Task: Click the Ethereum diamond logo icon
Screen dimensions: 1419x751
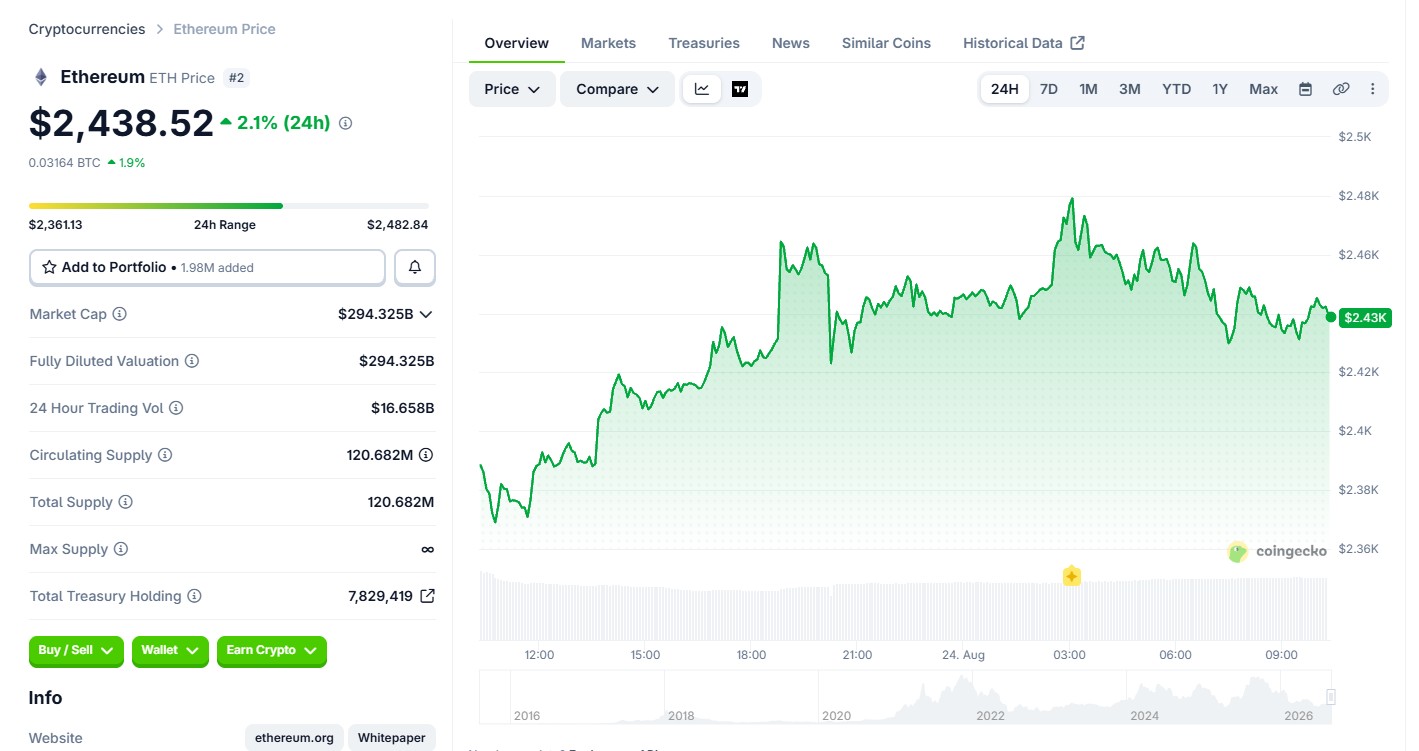Action: (x=41, y=77)
